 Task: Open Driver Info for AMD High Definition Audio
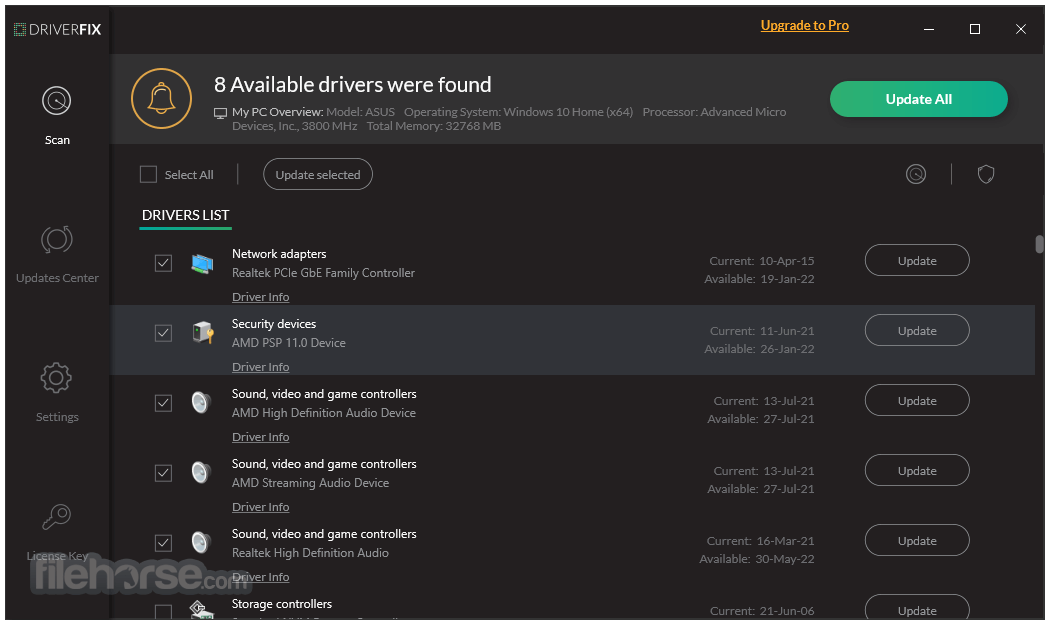click(x=260, y=437)
